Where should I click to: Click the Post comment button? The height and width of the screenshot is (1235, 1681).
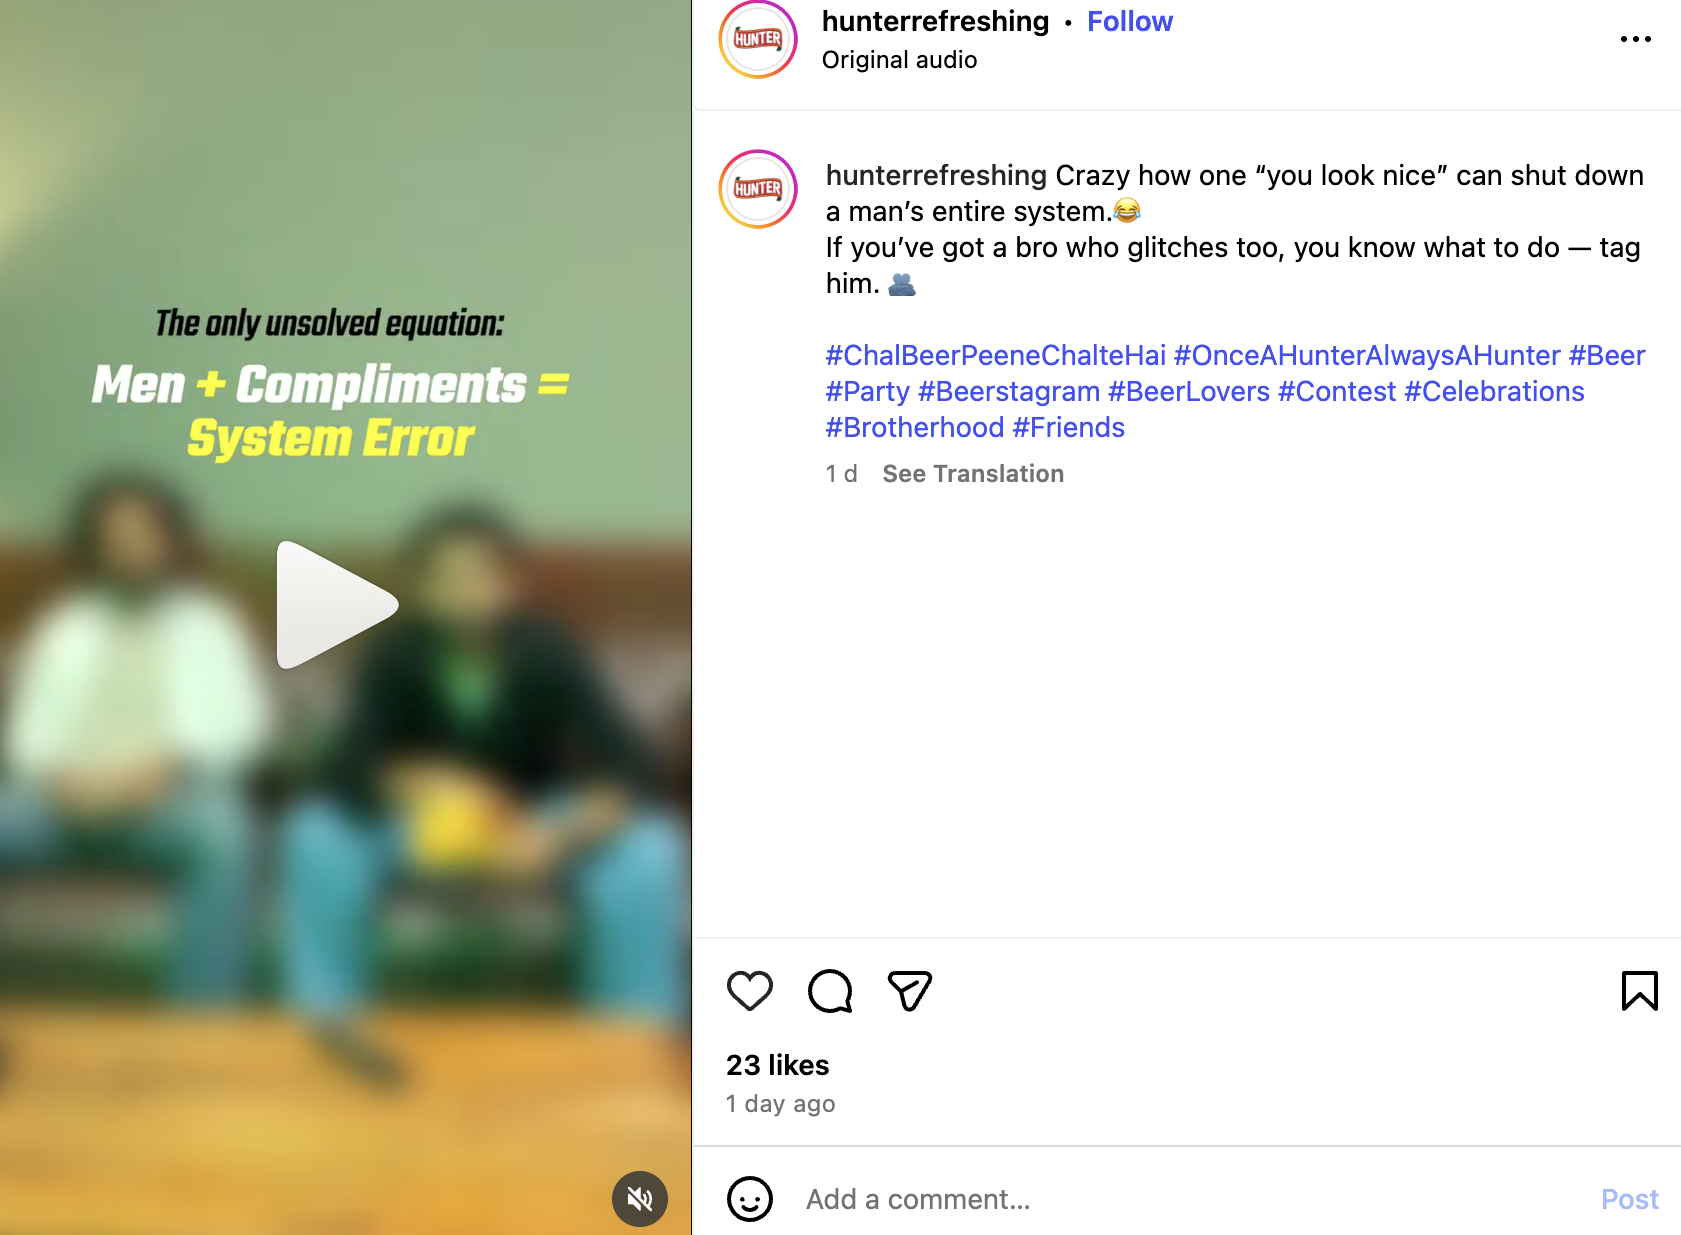(1629, 1199)
